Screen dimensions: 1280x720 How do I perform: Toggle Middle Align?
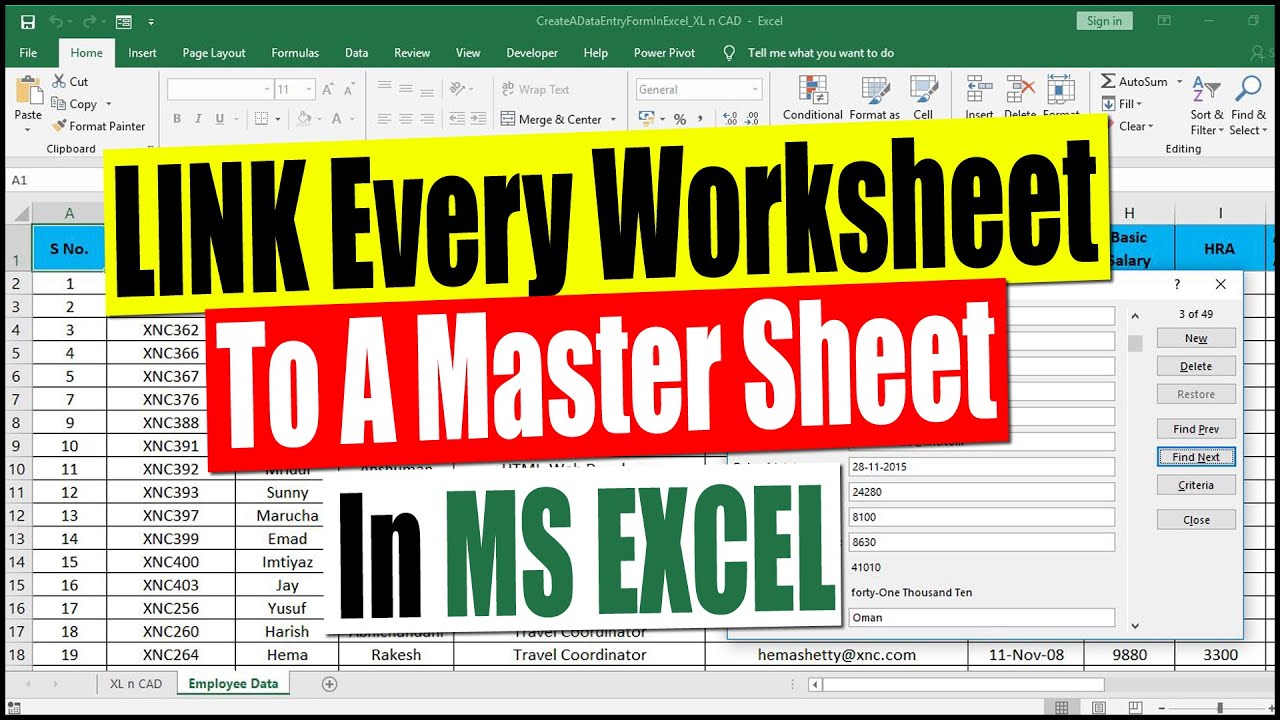[405, 89]
